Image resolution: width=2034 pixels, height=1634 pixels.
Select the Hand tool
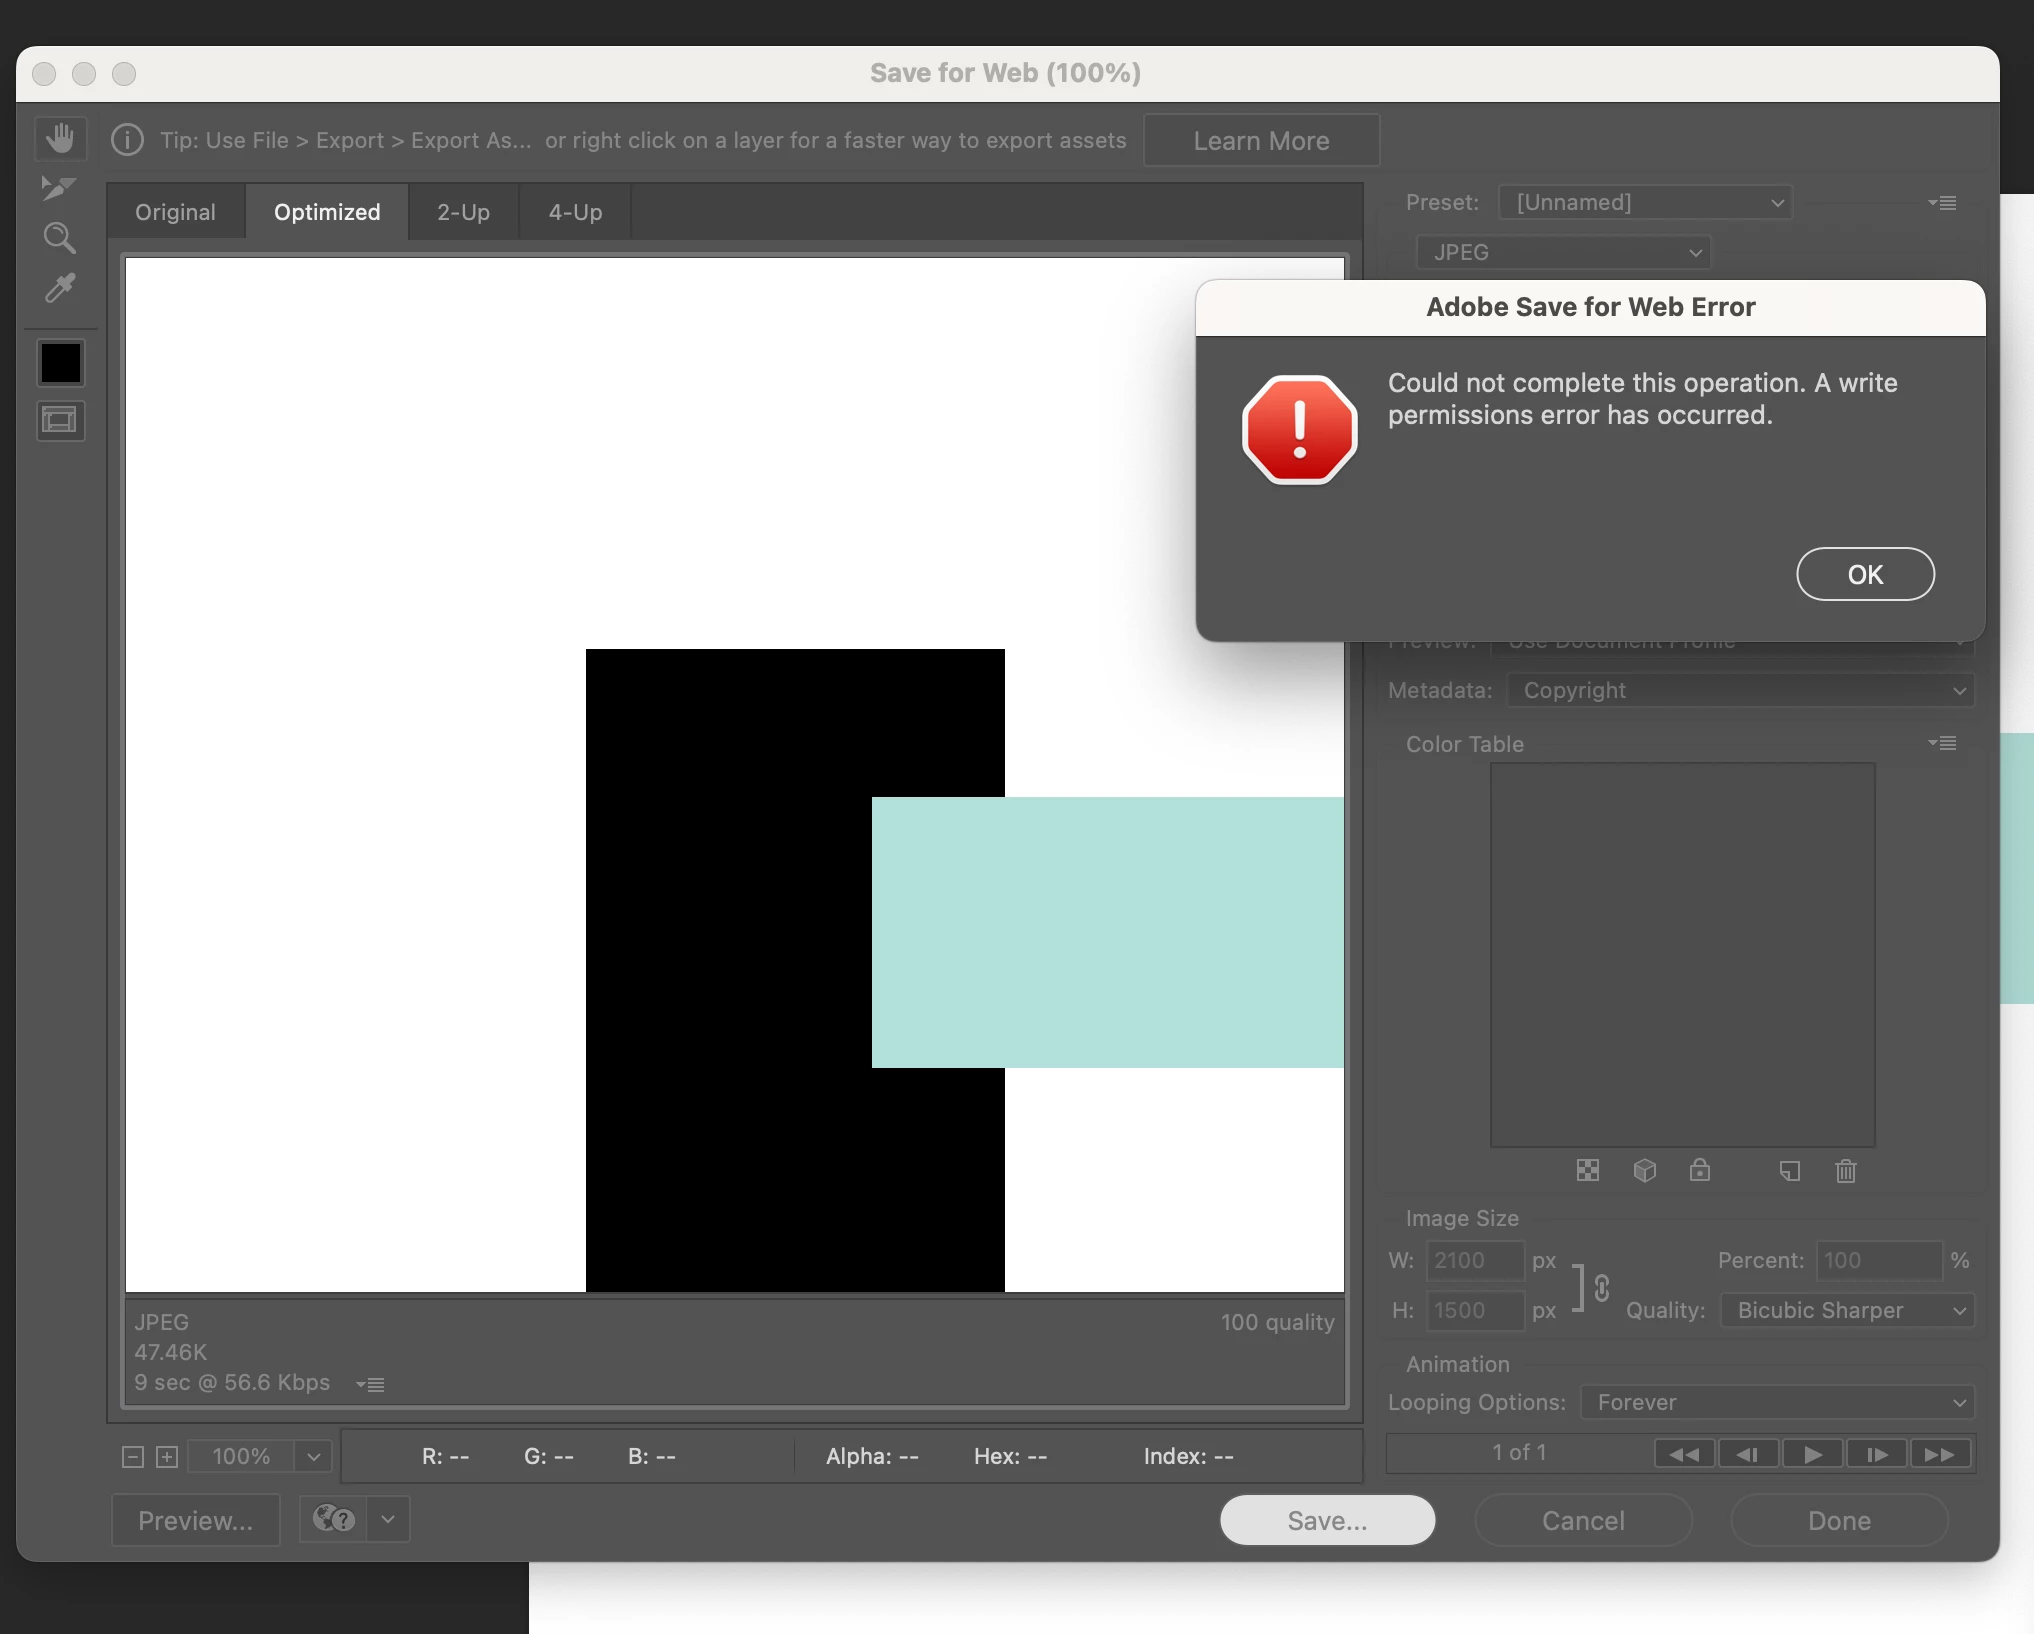[x=60, y=138]
